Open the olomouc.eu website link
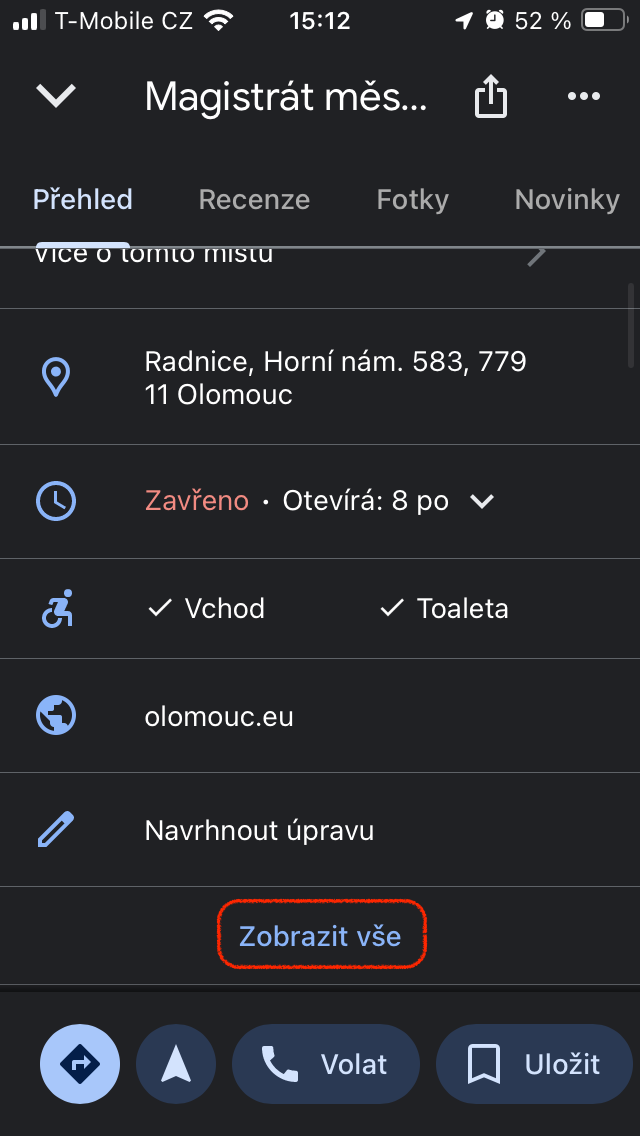640x1136 pixels. pos(219,717)
